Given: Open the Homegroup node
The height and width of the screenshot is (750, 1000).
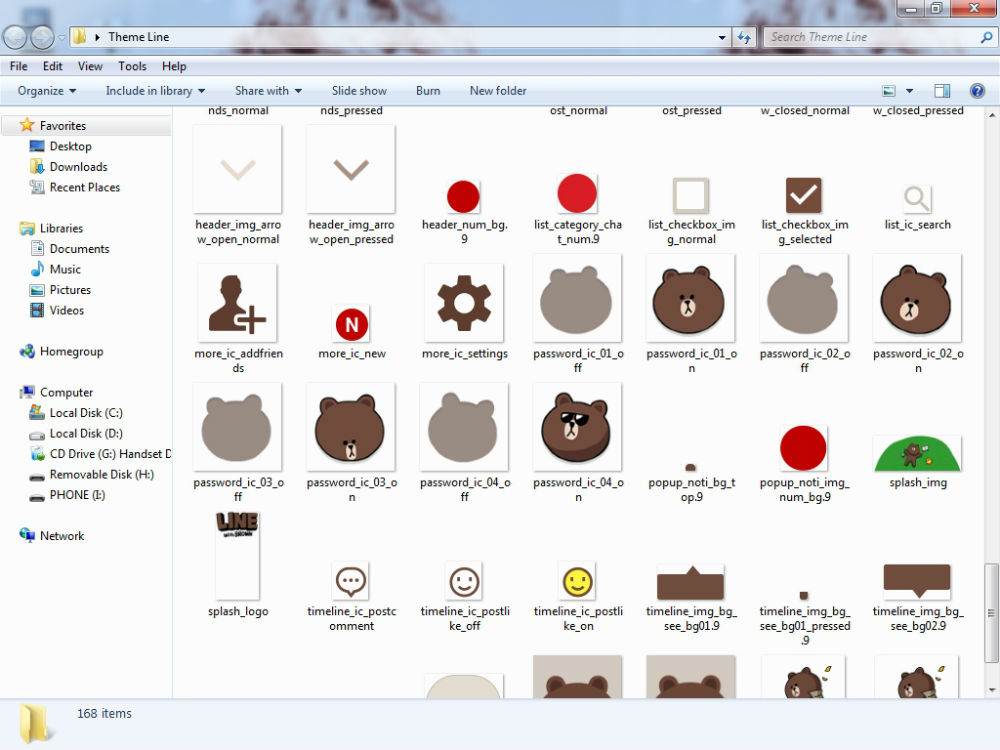Looking at the screenshot, I should 61,351.
